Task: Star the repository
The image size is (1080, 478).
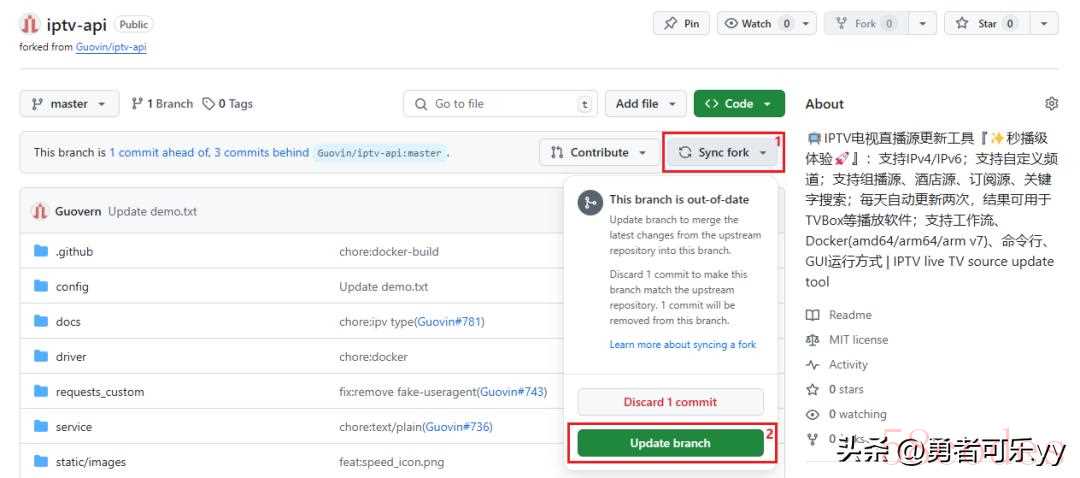Action: (986, 23)
